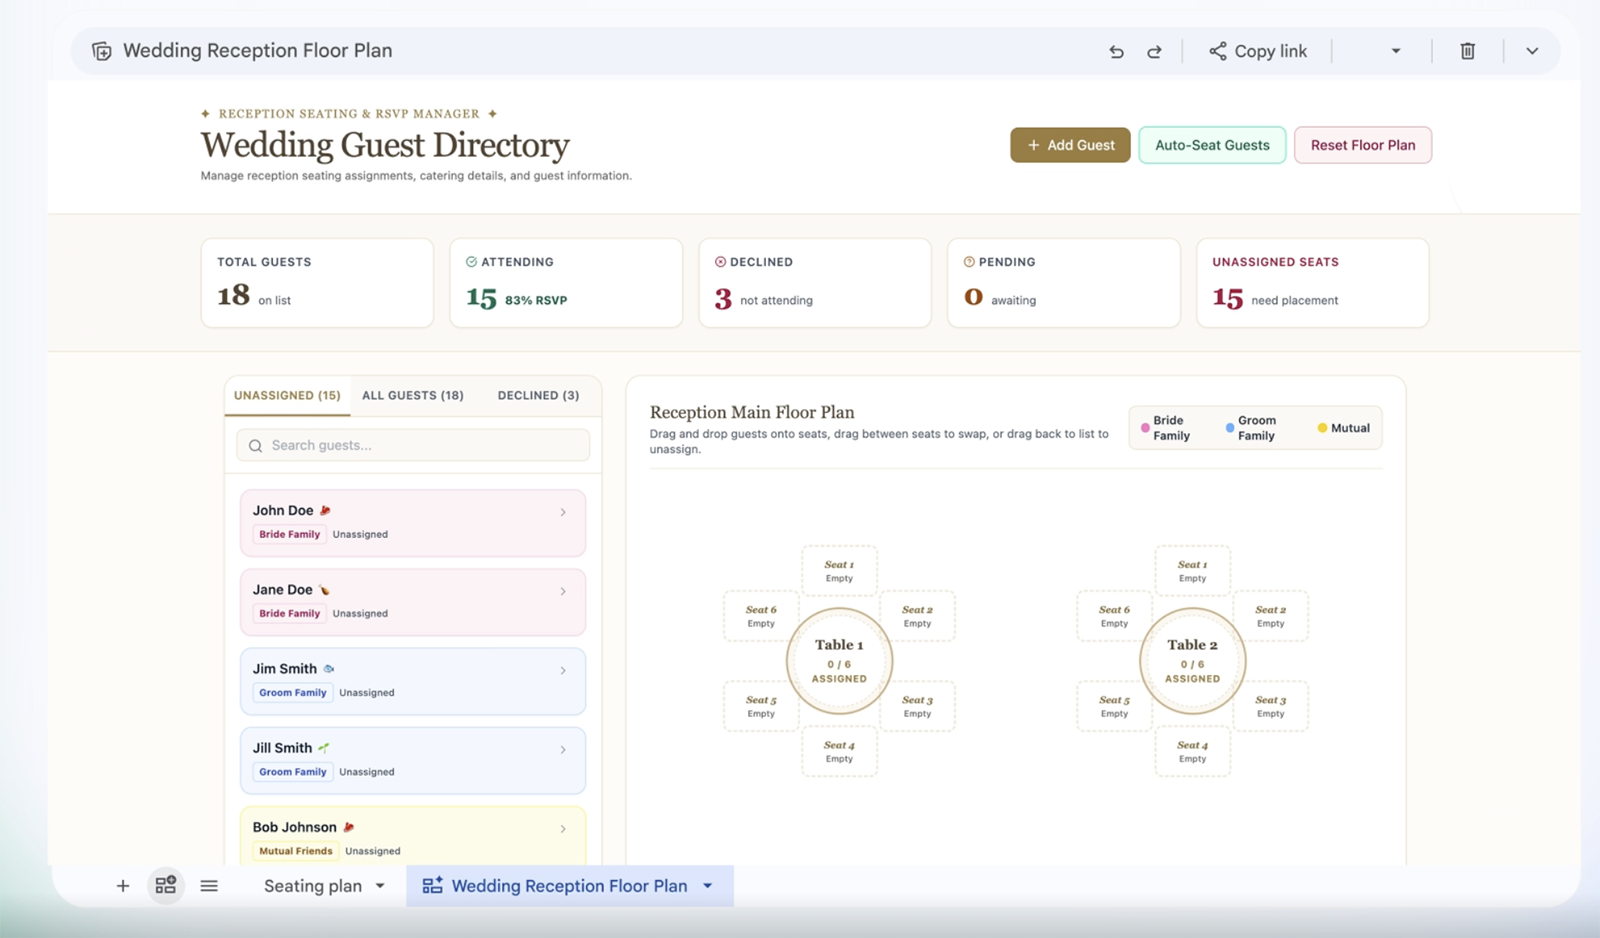Click the undo arrow icon
Viewport: 1600px width, 938px height.
(x=1116, y=51)
